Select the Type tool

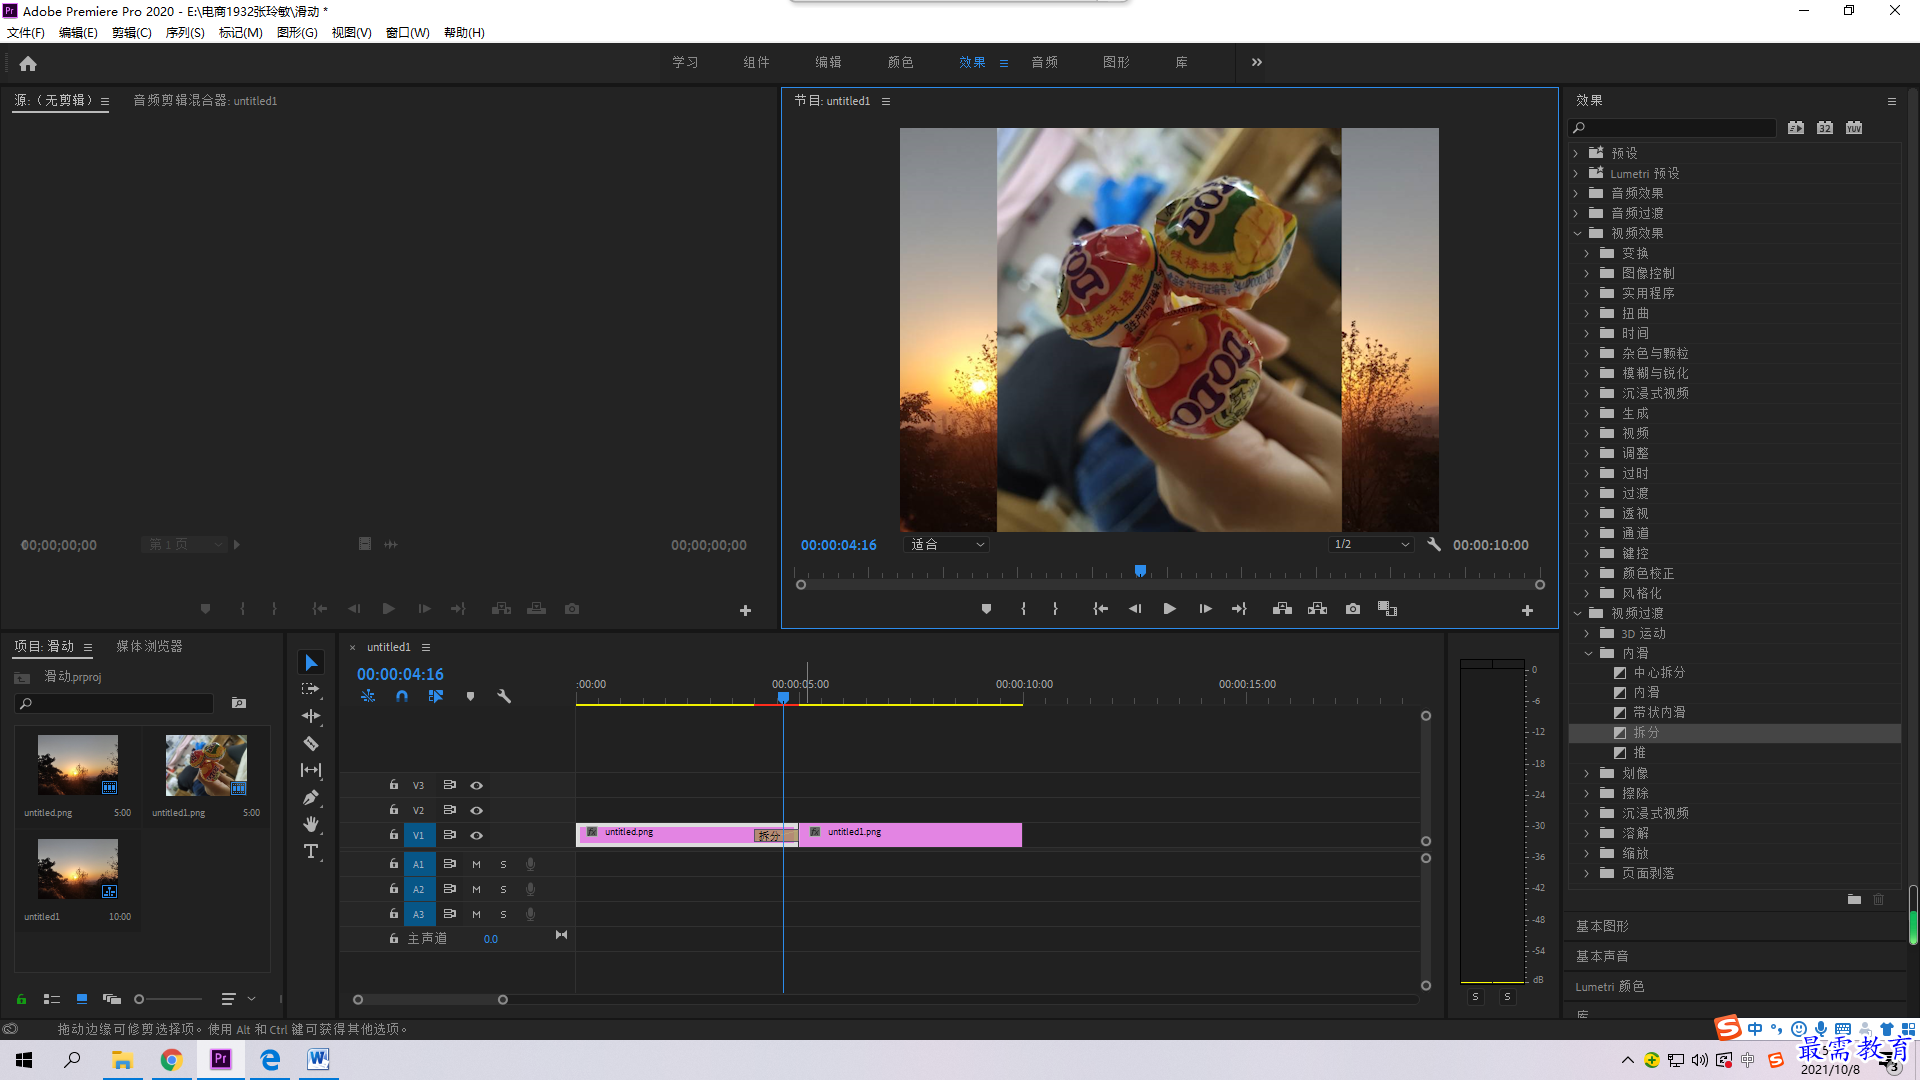coord(311,851)
